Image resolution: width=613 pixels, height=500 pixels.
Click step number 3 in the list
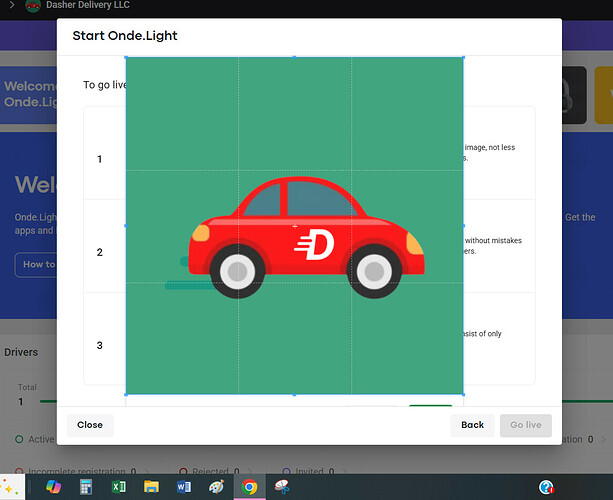click(100, 345)
